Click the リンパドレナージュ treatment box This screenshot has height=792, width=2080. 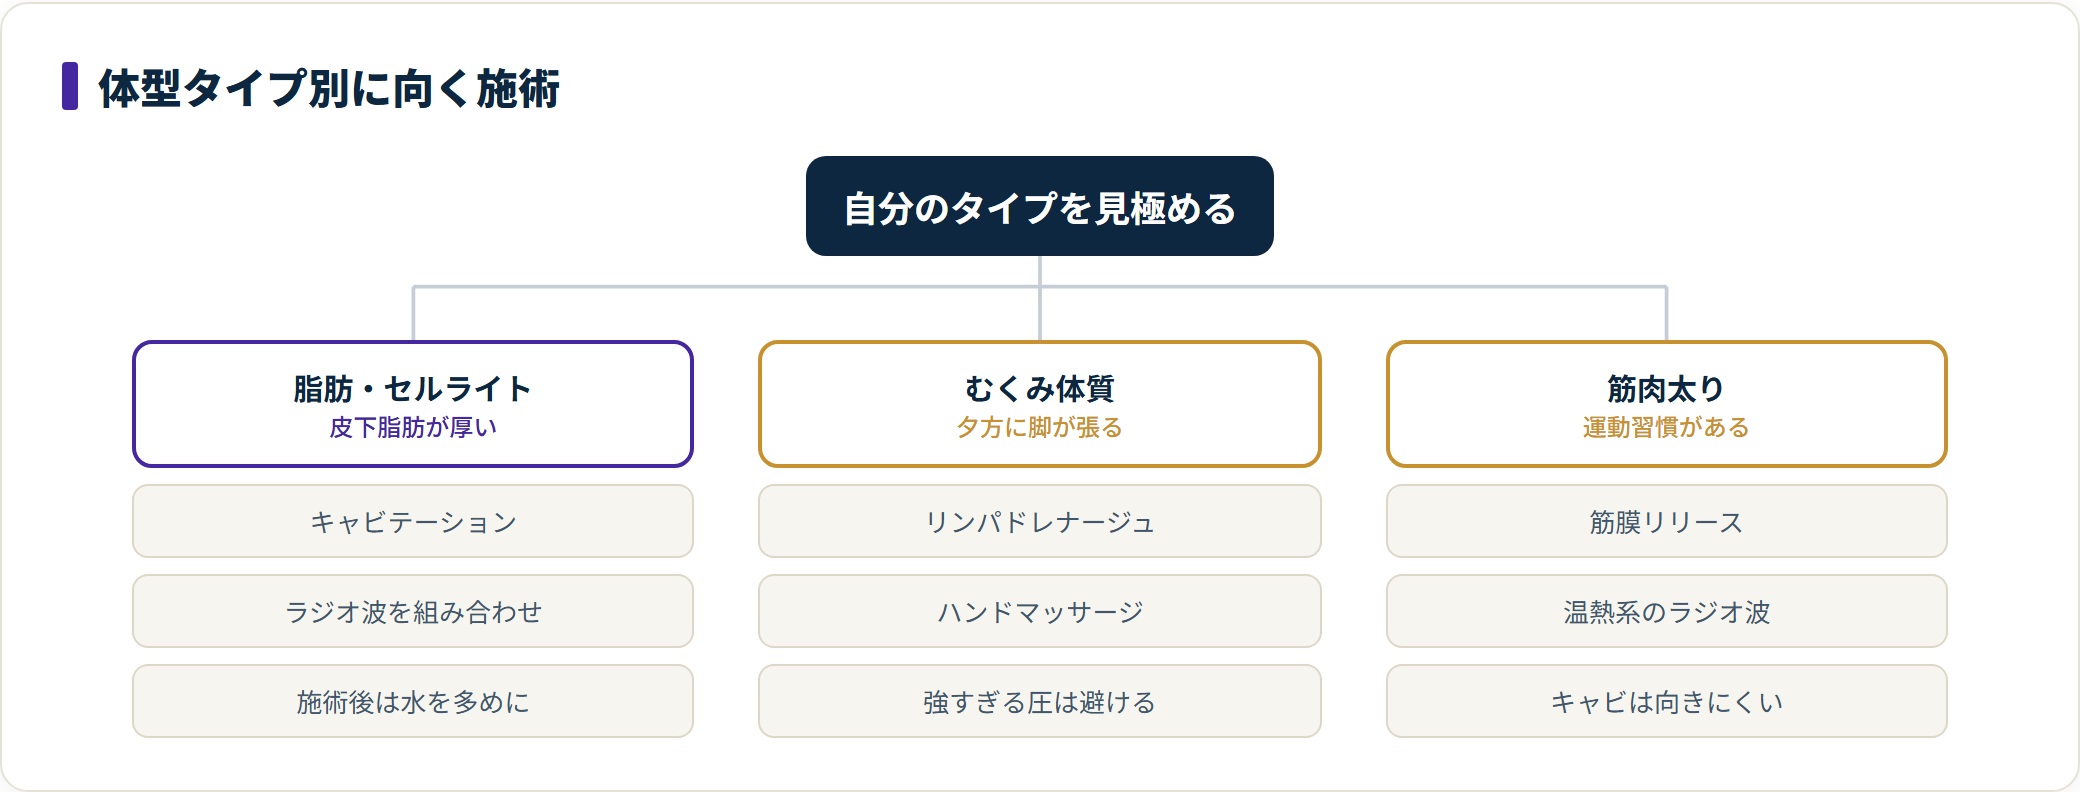tap(1040, 521)
